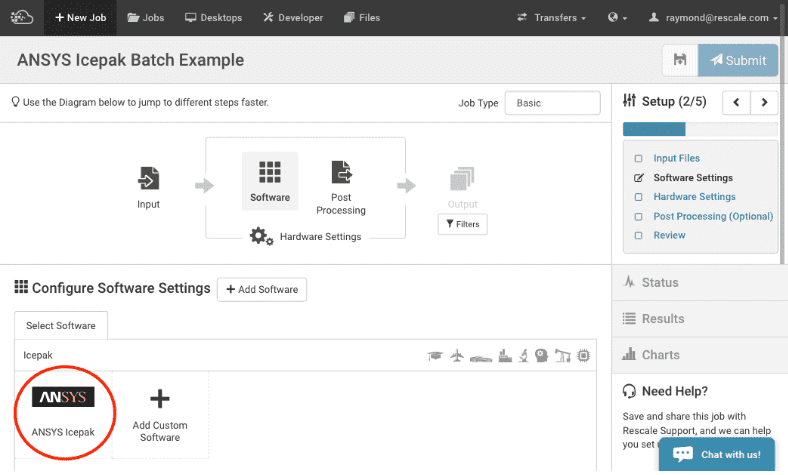The width and height of the screenshot is (788, 475).
Task: Filter by aerospace airplane icon
Action: pyautogui.click(x=457, y=356)
